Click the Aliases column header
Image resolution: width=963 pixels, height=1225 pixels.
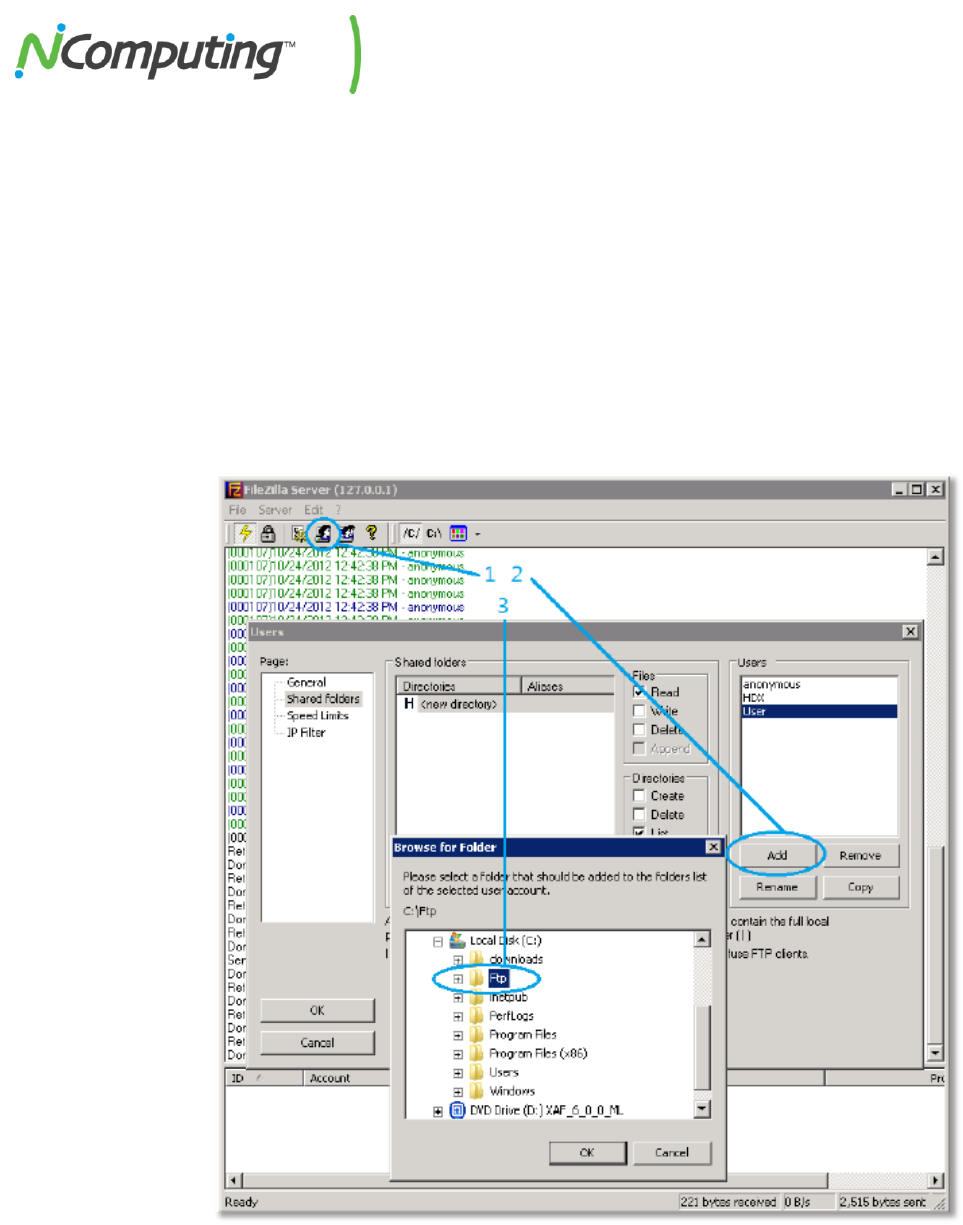(568, 687)
